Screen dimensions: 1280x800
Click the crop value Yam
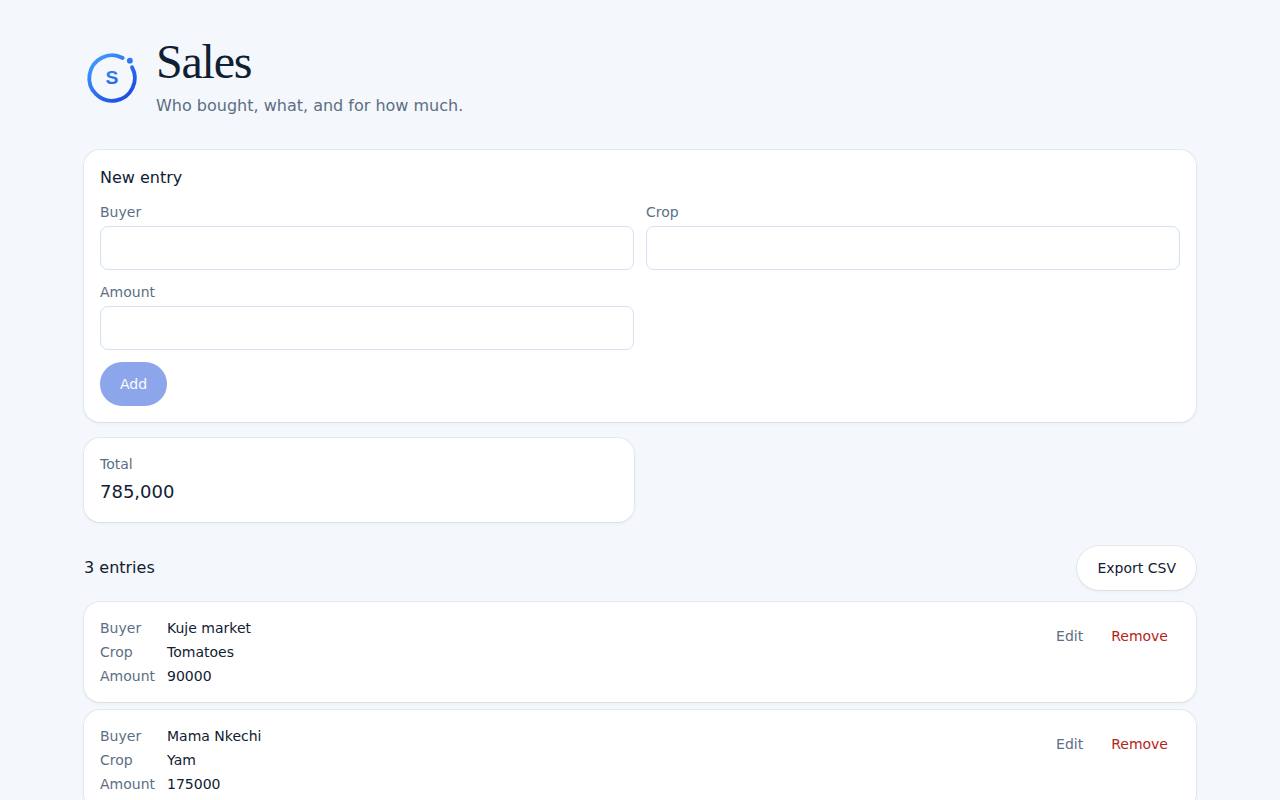point(181,760)
